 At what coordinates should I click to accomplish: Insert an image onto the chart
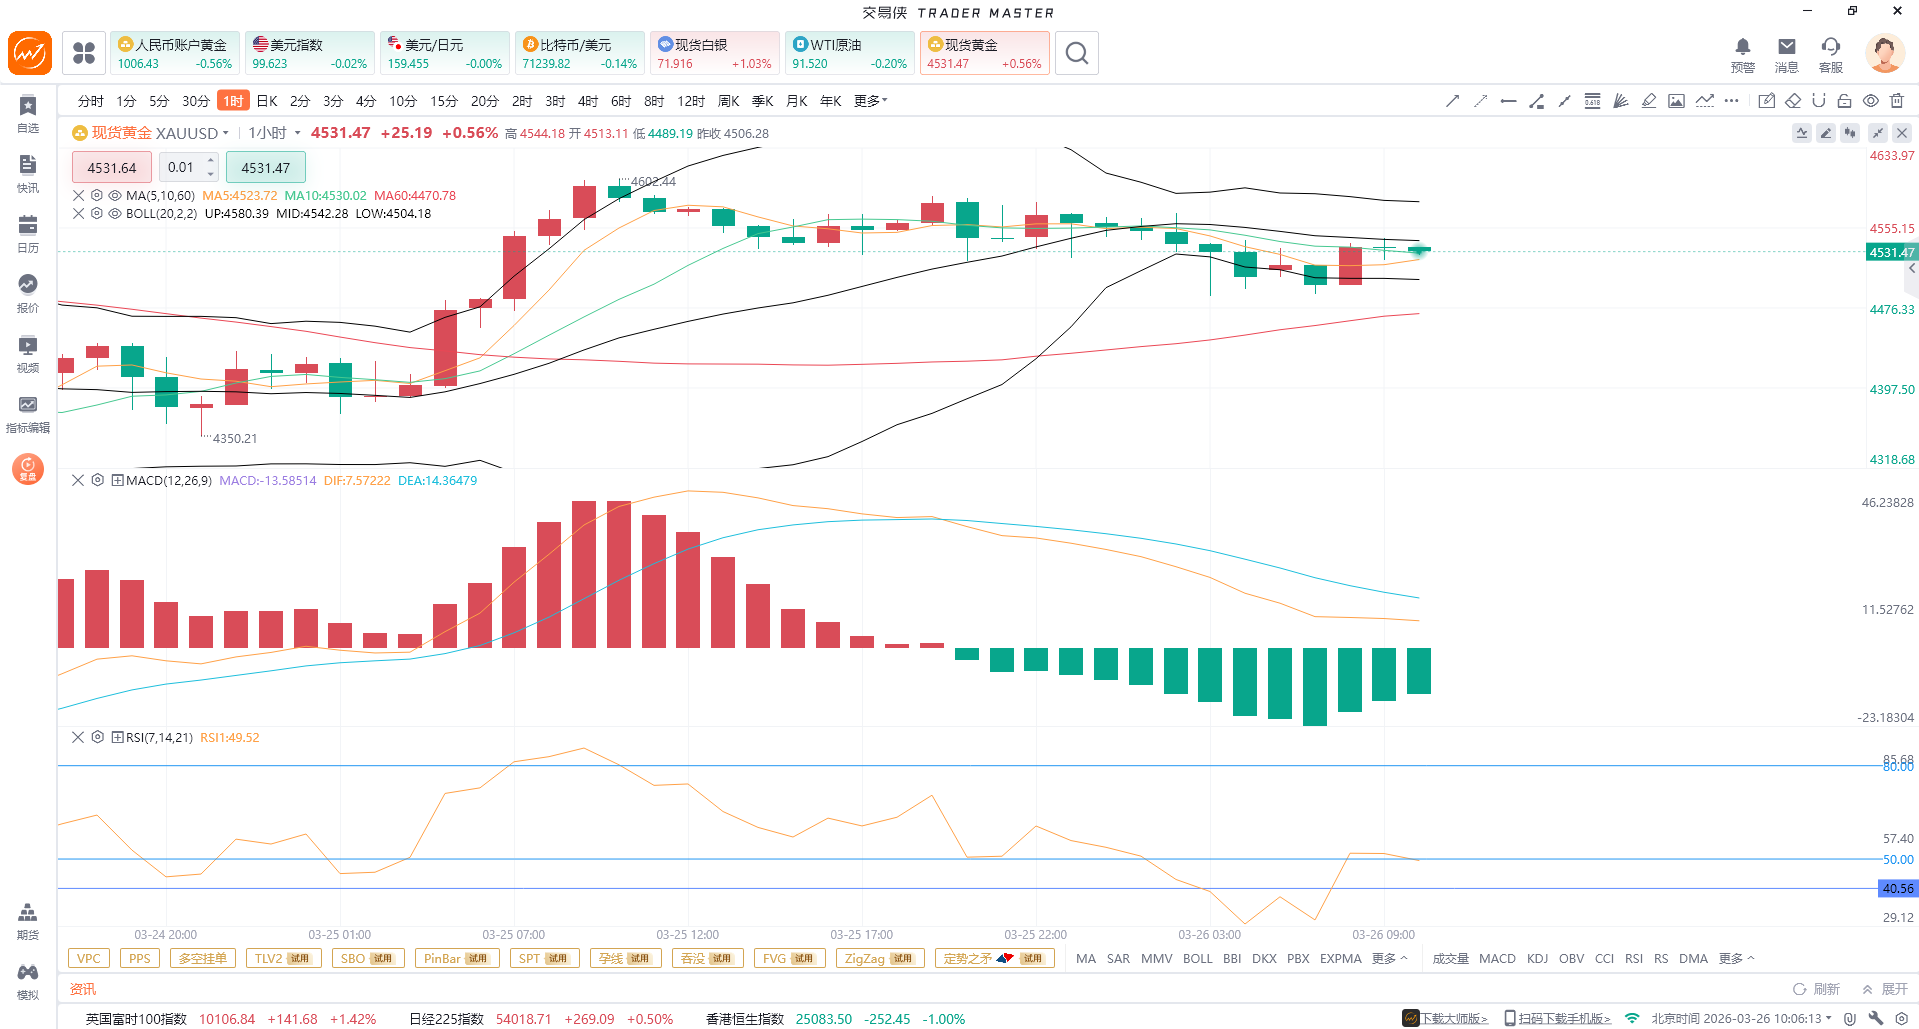(x=1677, y=101)
